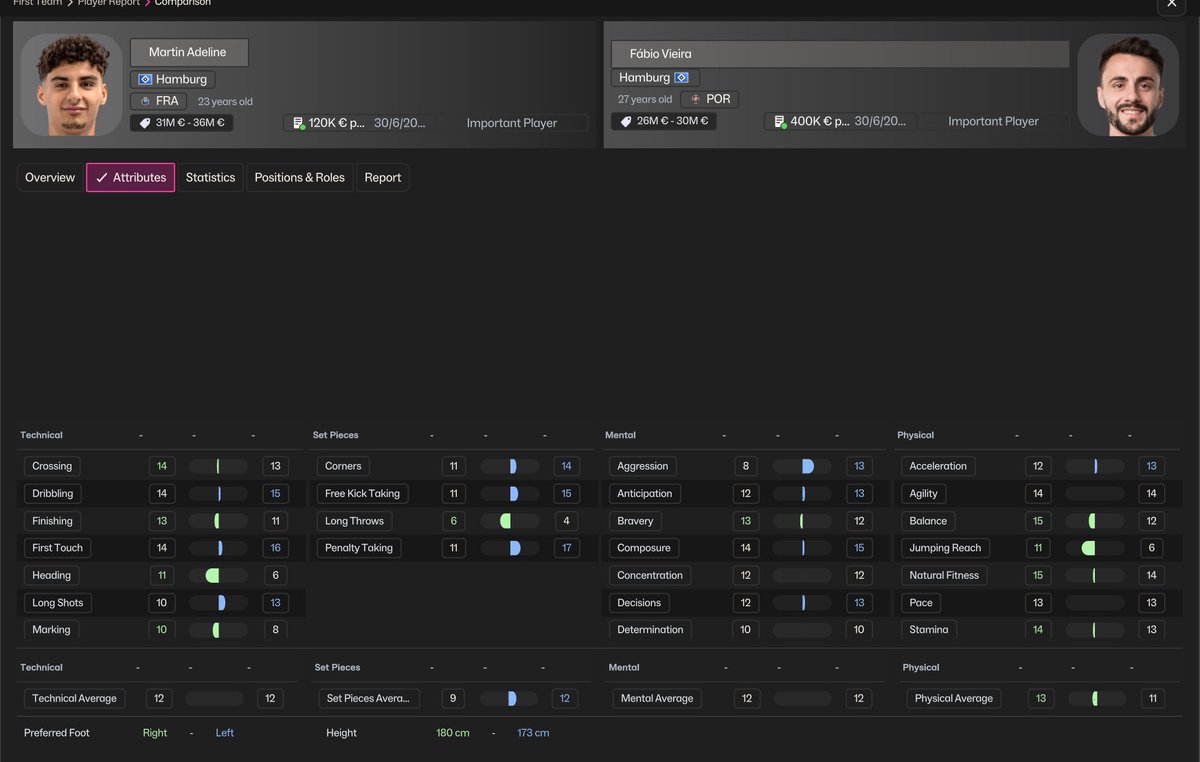This screenshot has width=1200, height=762.
Task: Click the '180 cm' height value
Action: click(x=453, y=733)
